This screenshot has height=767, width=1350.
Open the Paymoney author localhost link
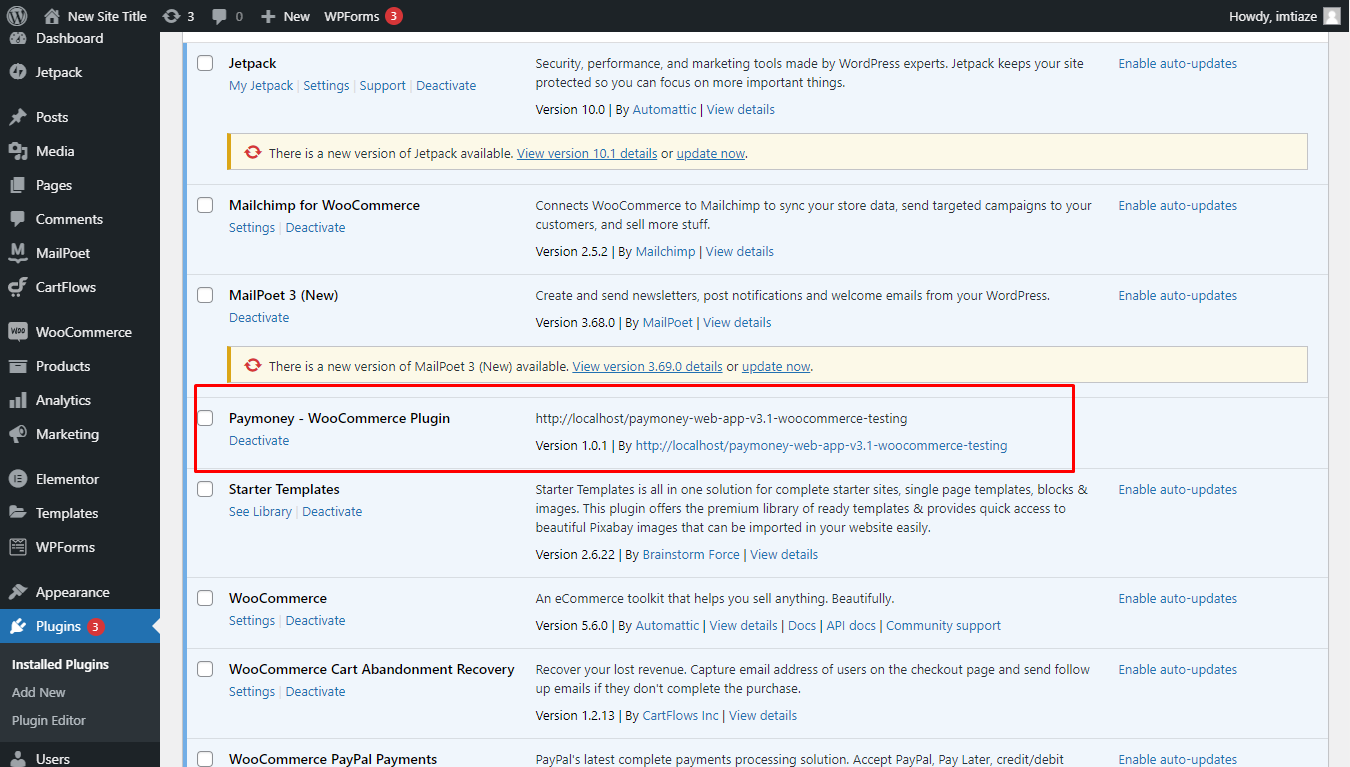coord(821,445)
